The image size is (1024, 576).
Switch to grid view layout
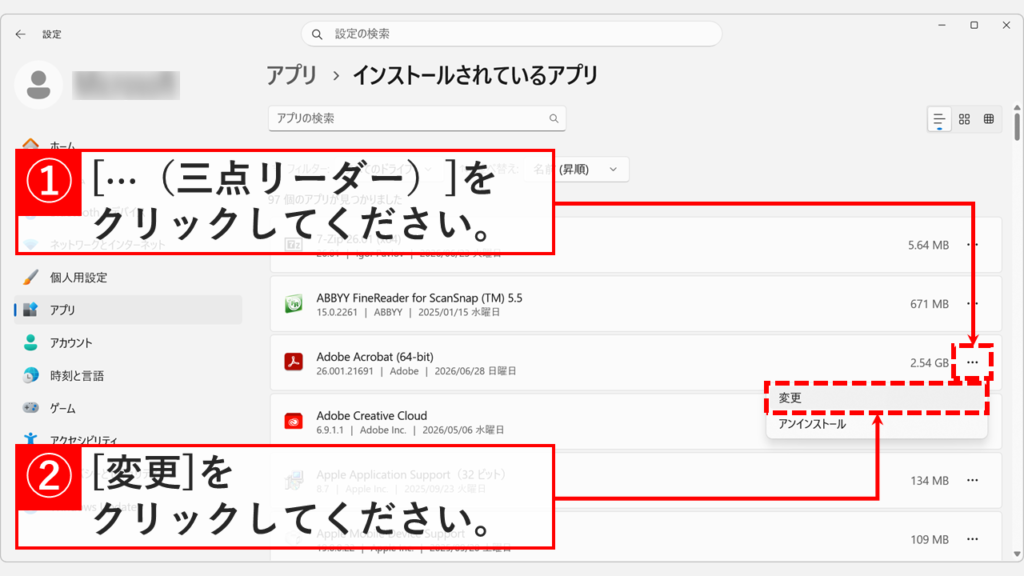point(964,120)
